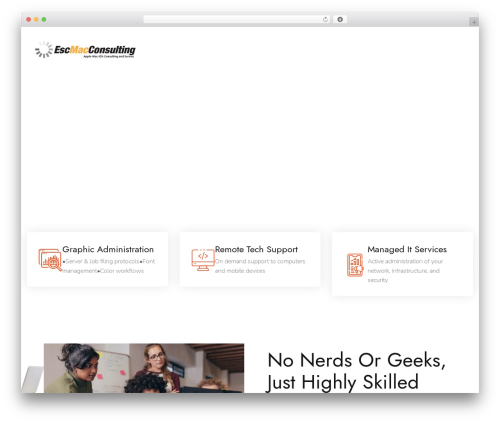Open the Remote Tech Support heading
This screenshot has height=423, width=500.
point(256,249)
